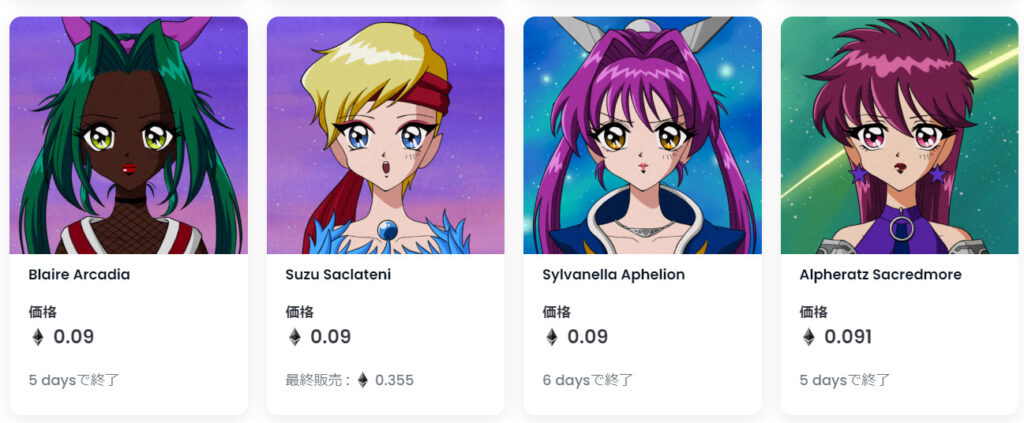Image resolution: width=1024 pixels, height=423 pixels.
Task: Click the 最終販売 0.355 last sale text
Action: pyautogui.click(x=349, y=380)
